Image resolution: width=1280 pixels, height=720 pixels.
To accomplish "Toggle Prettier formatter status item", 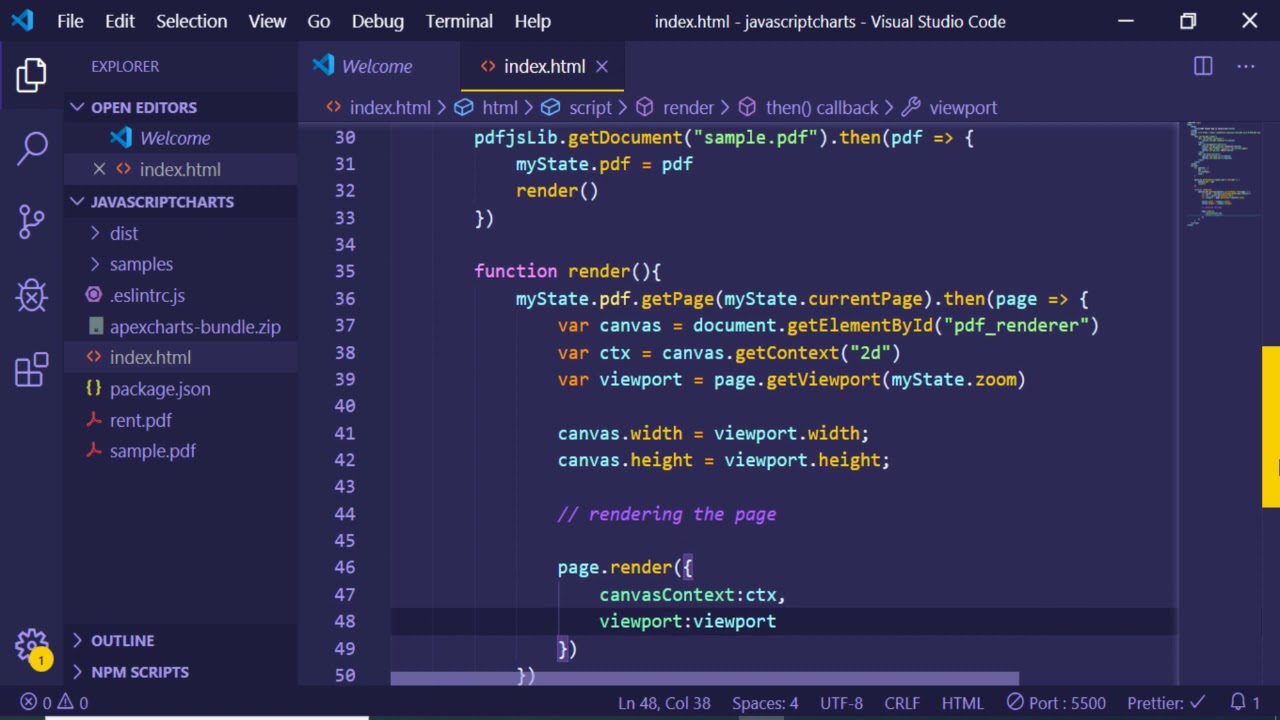I will click(1166, 703).
